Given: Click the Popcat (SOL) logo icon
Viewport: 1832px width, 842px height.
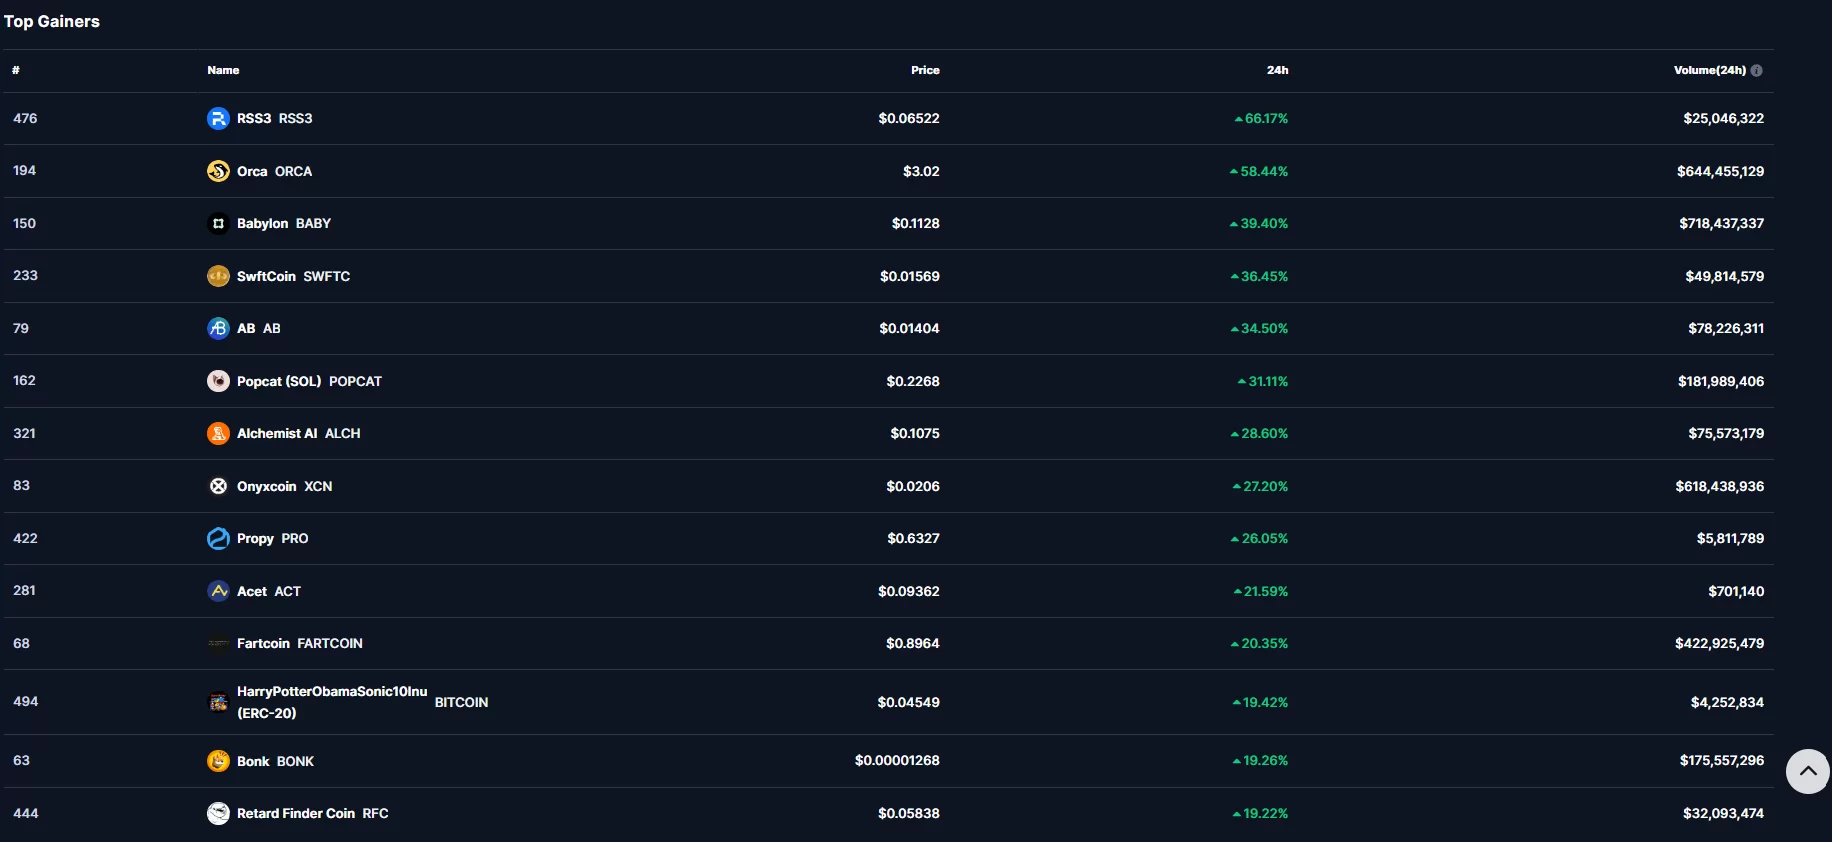Looking at the screenshot, I should [x=218, y=381].
